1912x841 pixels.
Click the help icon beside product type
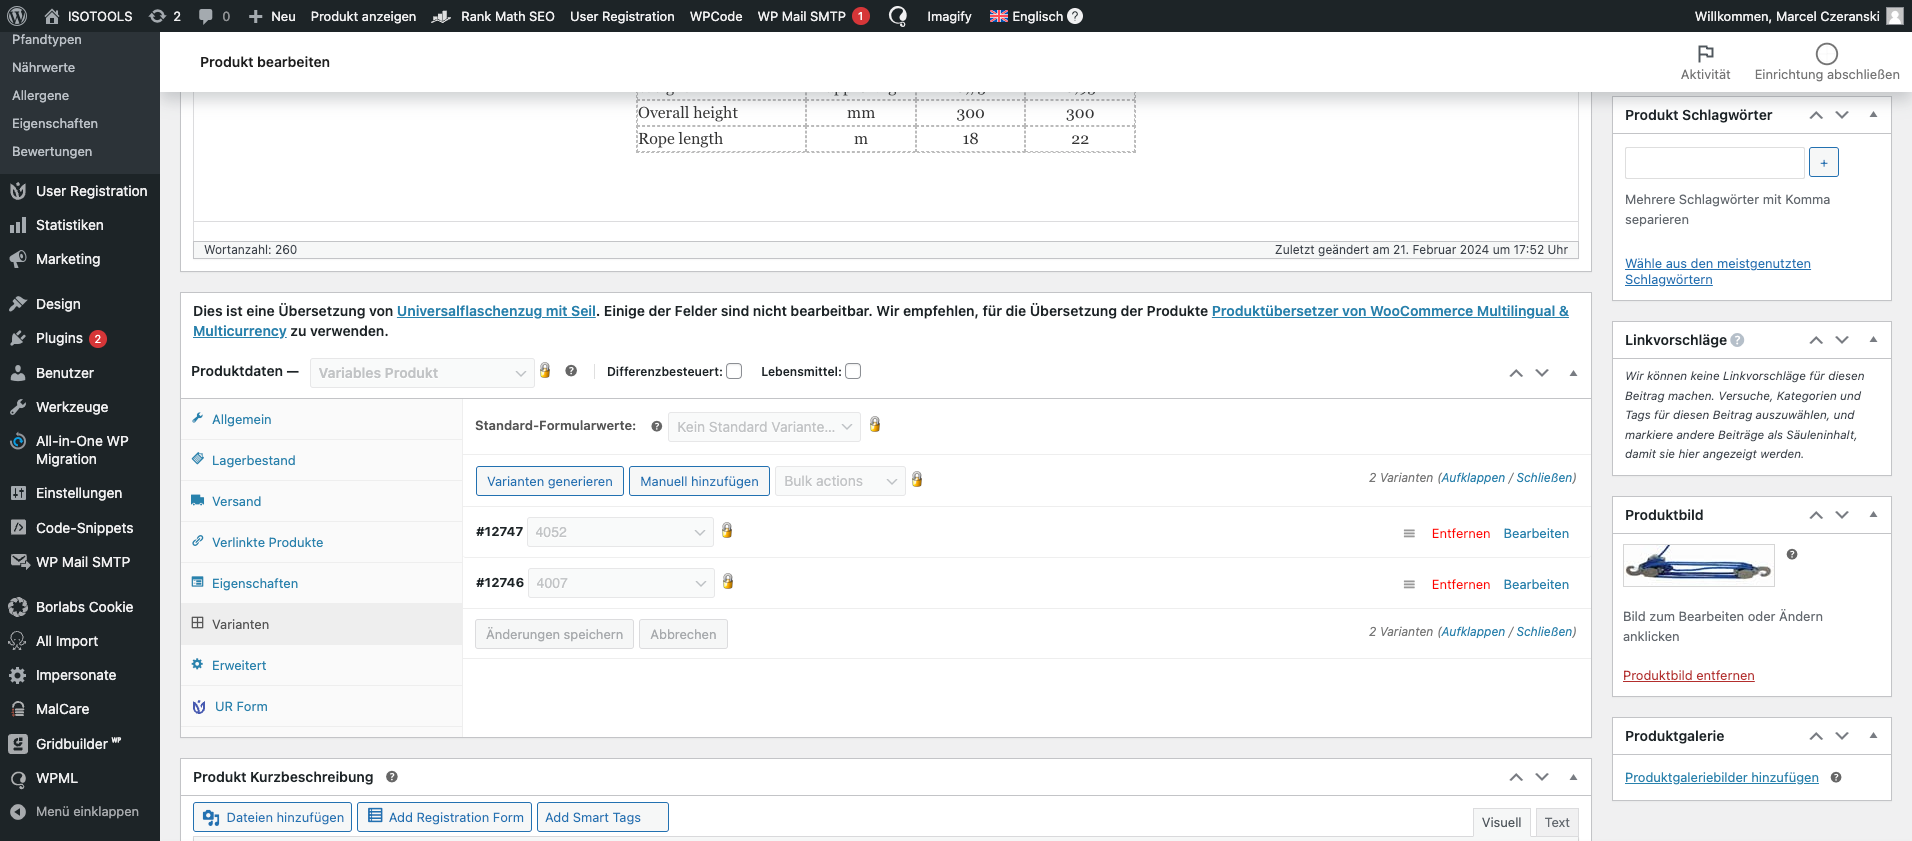click(x=571, y=371)
